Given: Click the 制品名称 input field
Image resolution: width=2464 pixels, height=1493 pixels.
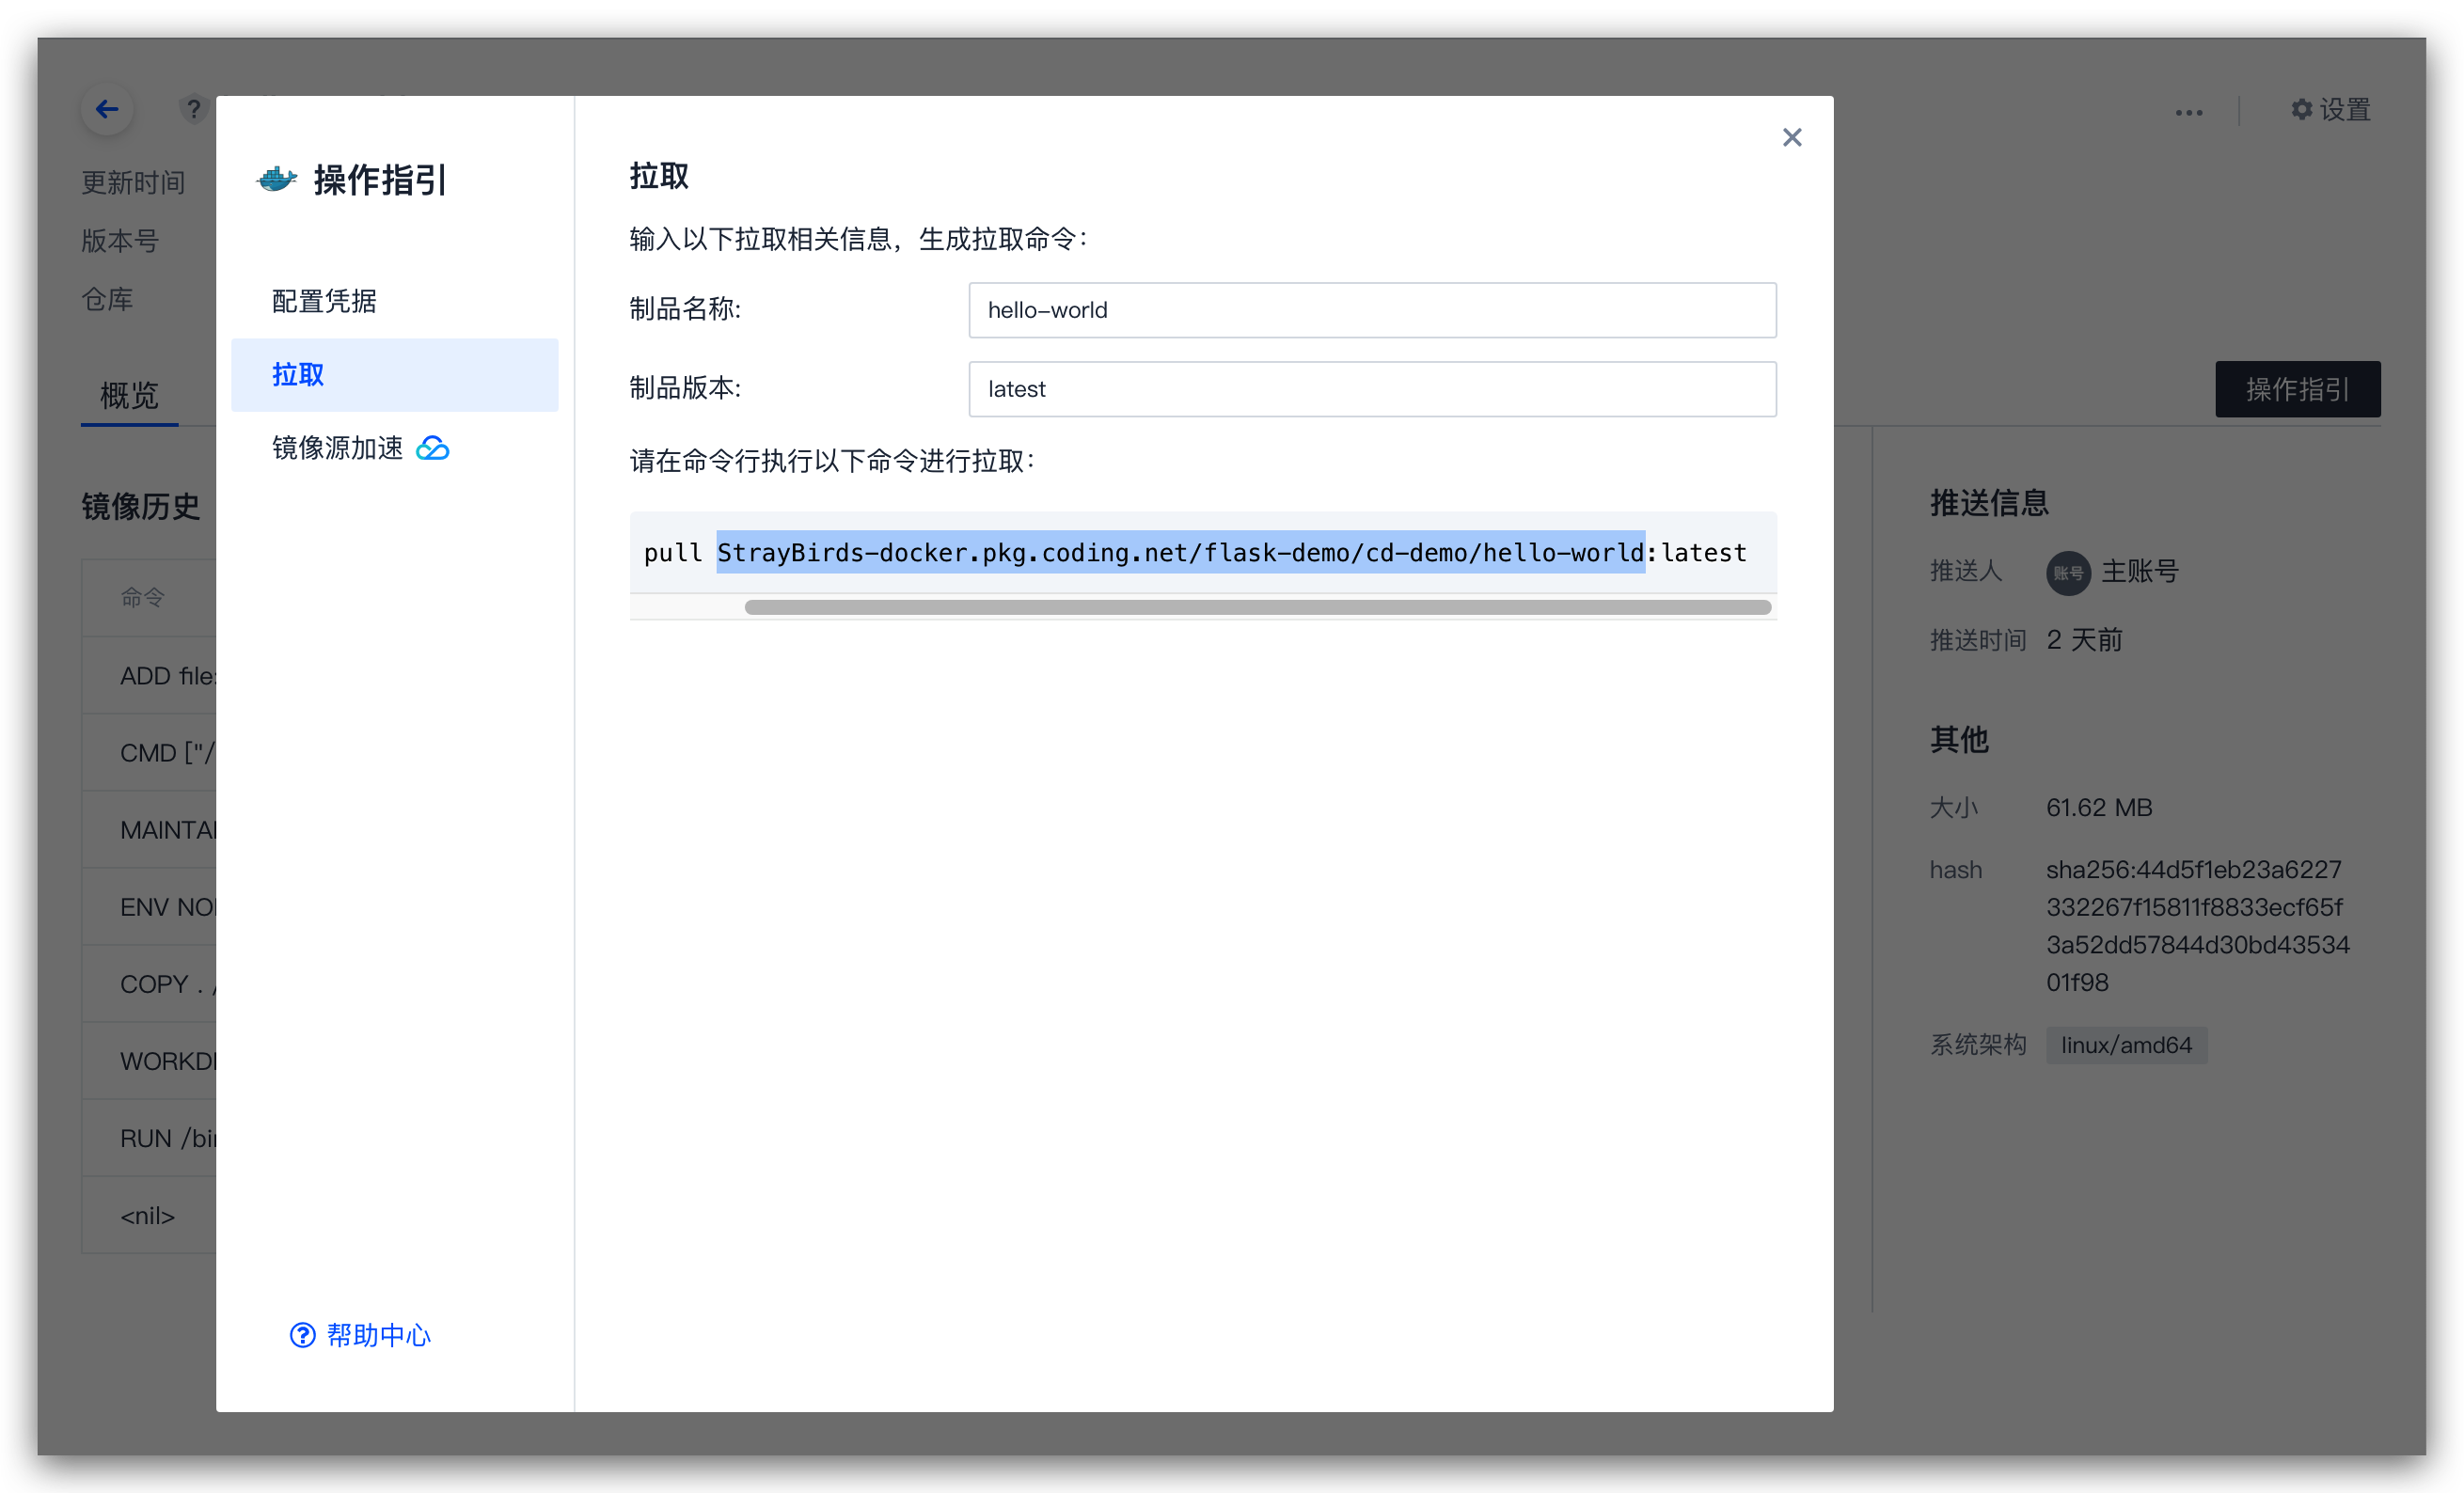Looking at the screenshot, I should 1372,310.
